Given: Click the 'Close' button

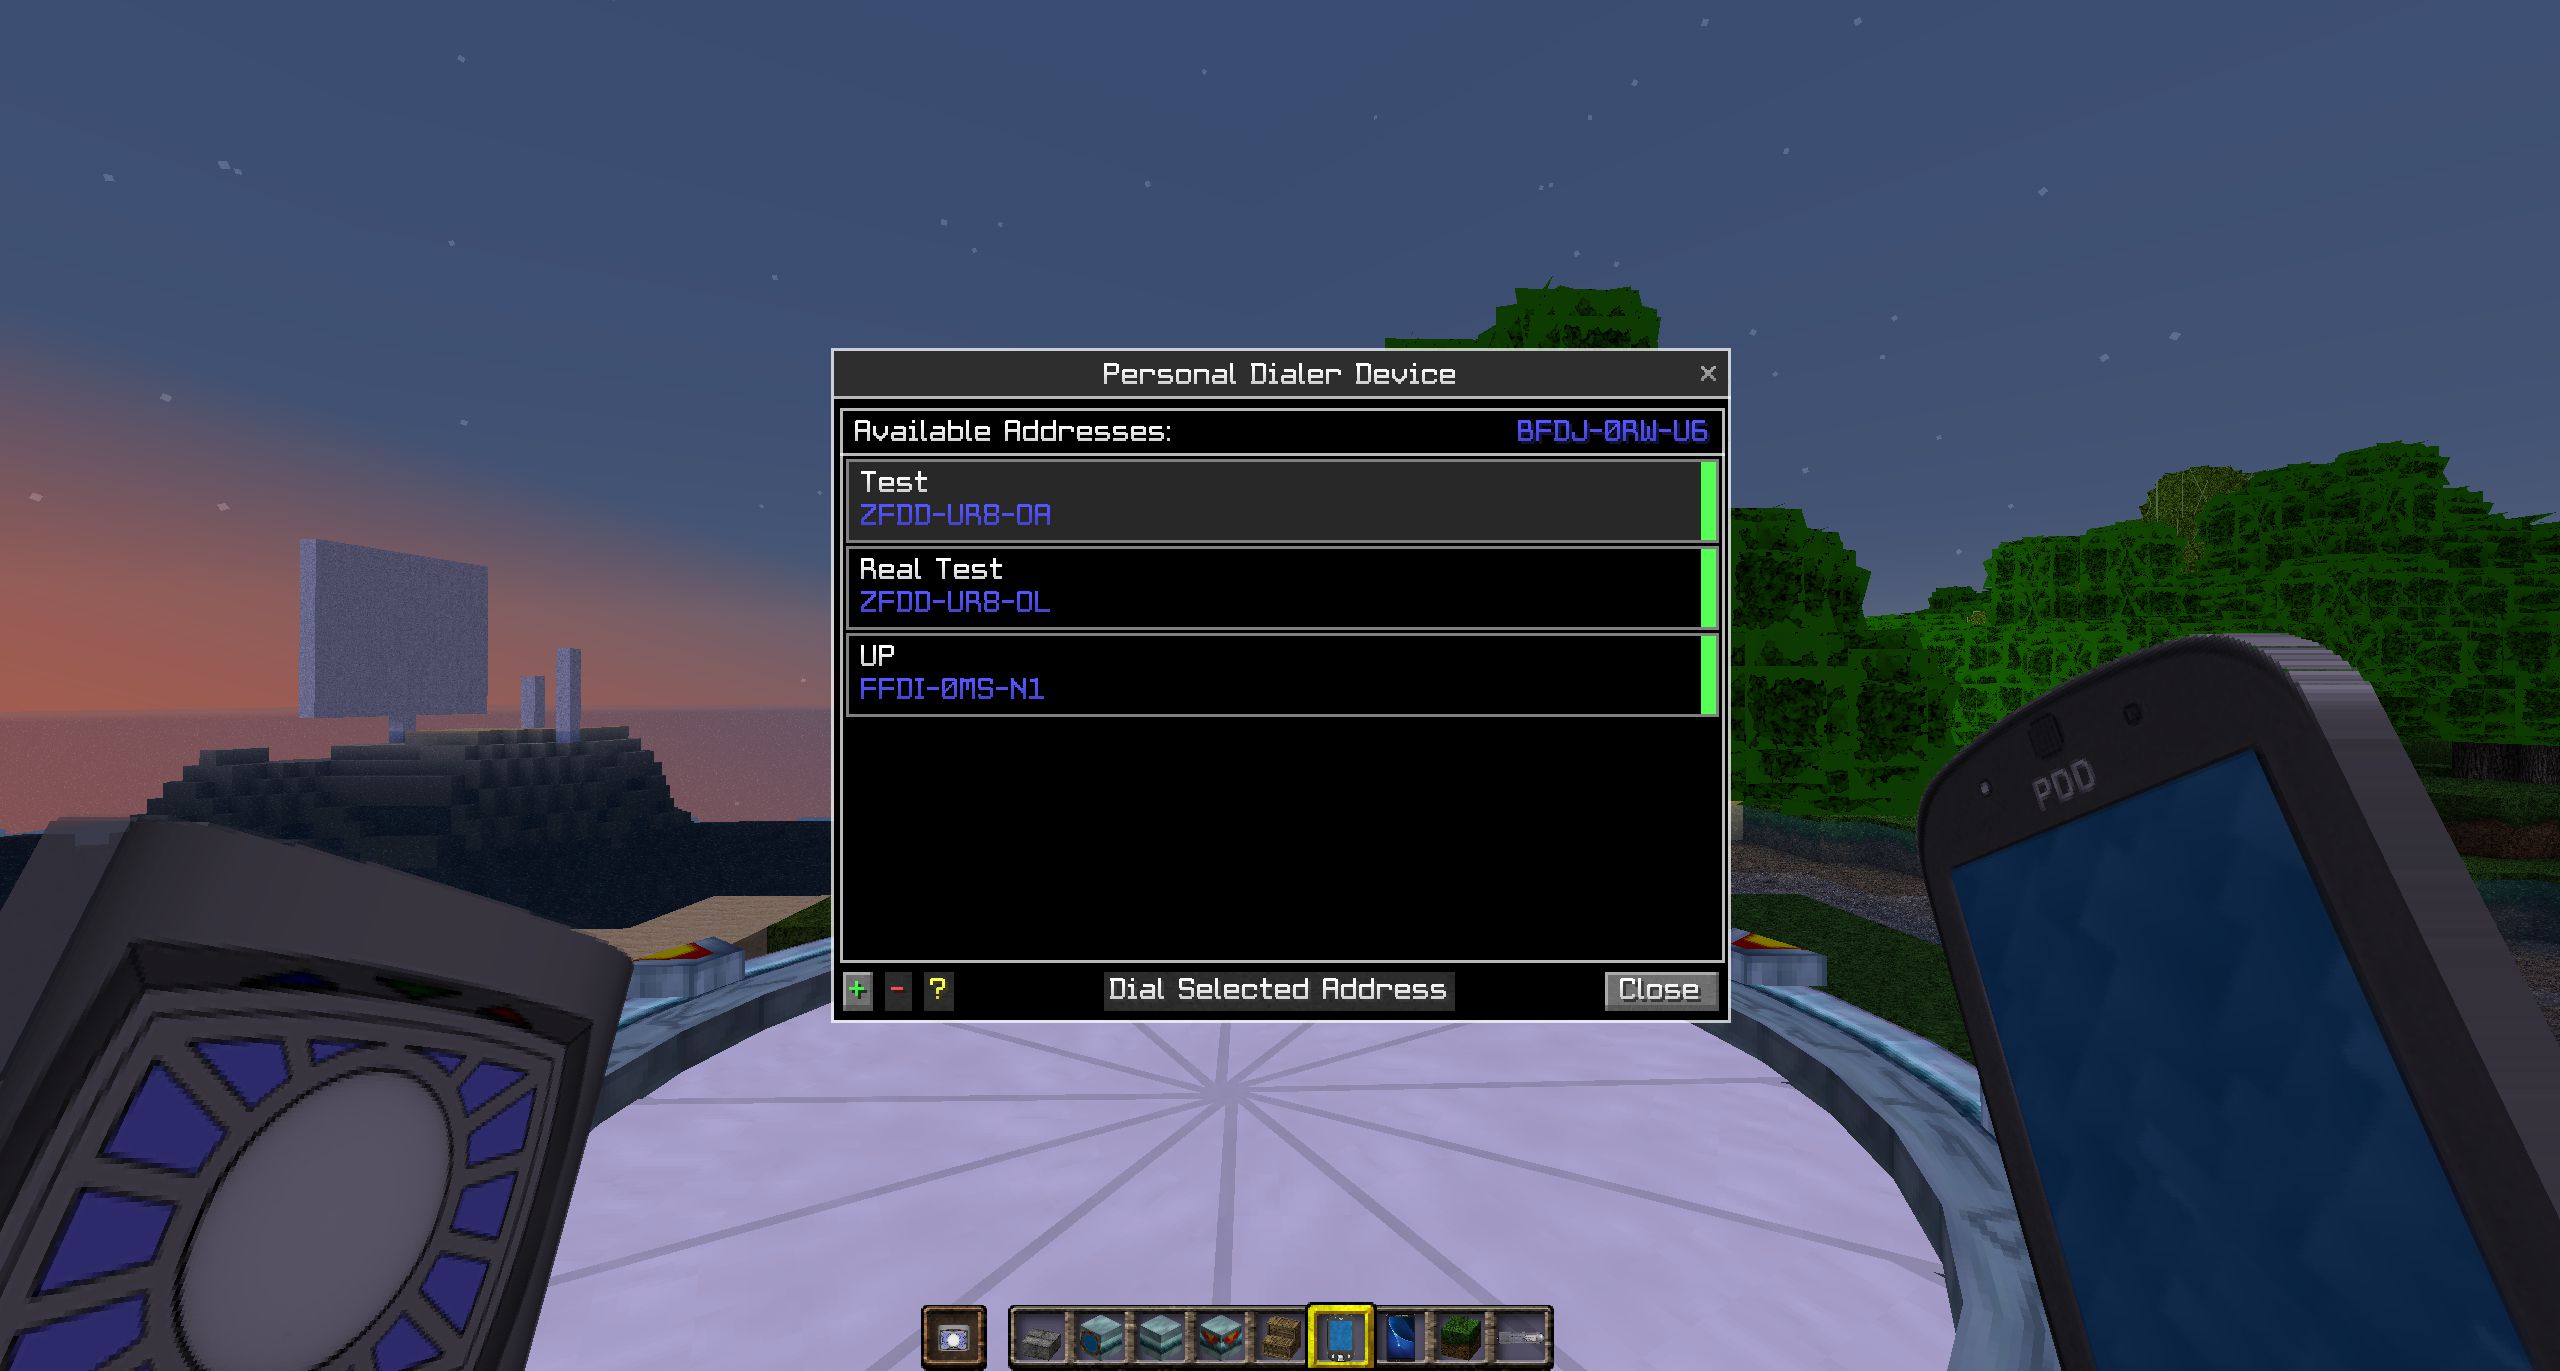Looking at the screenshot, I should click(x=1654, y=987).
